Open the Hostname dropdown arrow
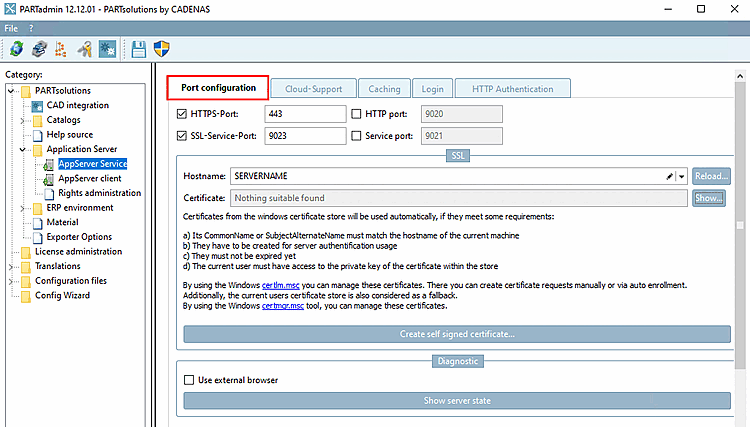750x427 pixels. [x=682, y=176]
